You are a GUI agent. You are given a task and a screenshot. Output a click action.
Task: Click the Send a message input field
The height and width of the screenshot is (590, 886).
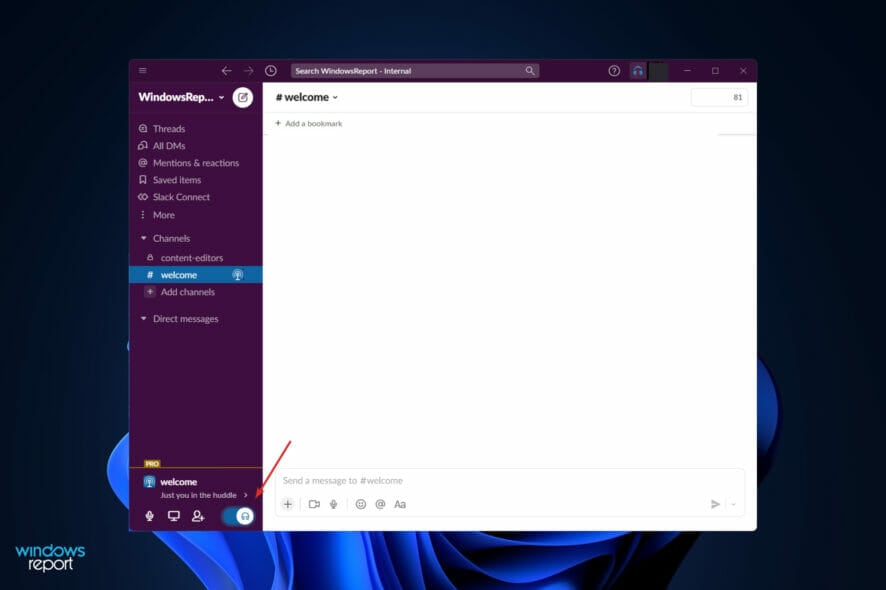coord(500,481)
